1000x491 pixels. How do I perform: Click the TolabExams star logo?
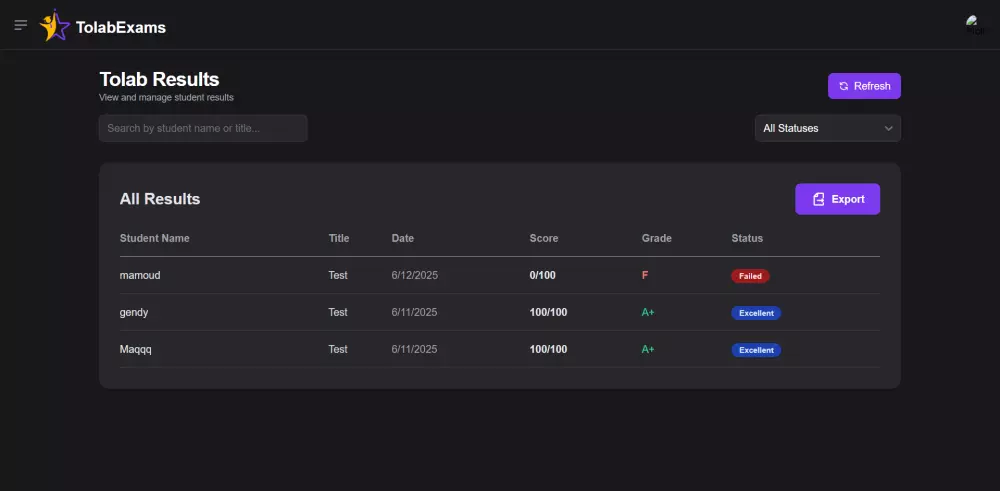[x=54, y=26]
